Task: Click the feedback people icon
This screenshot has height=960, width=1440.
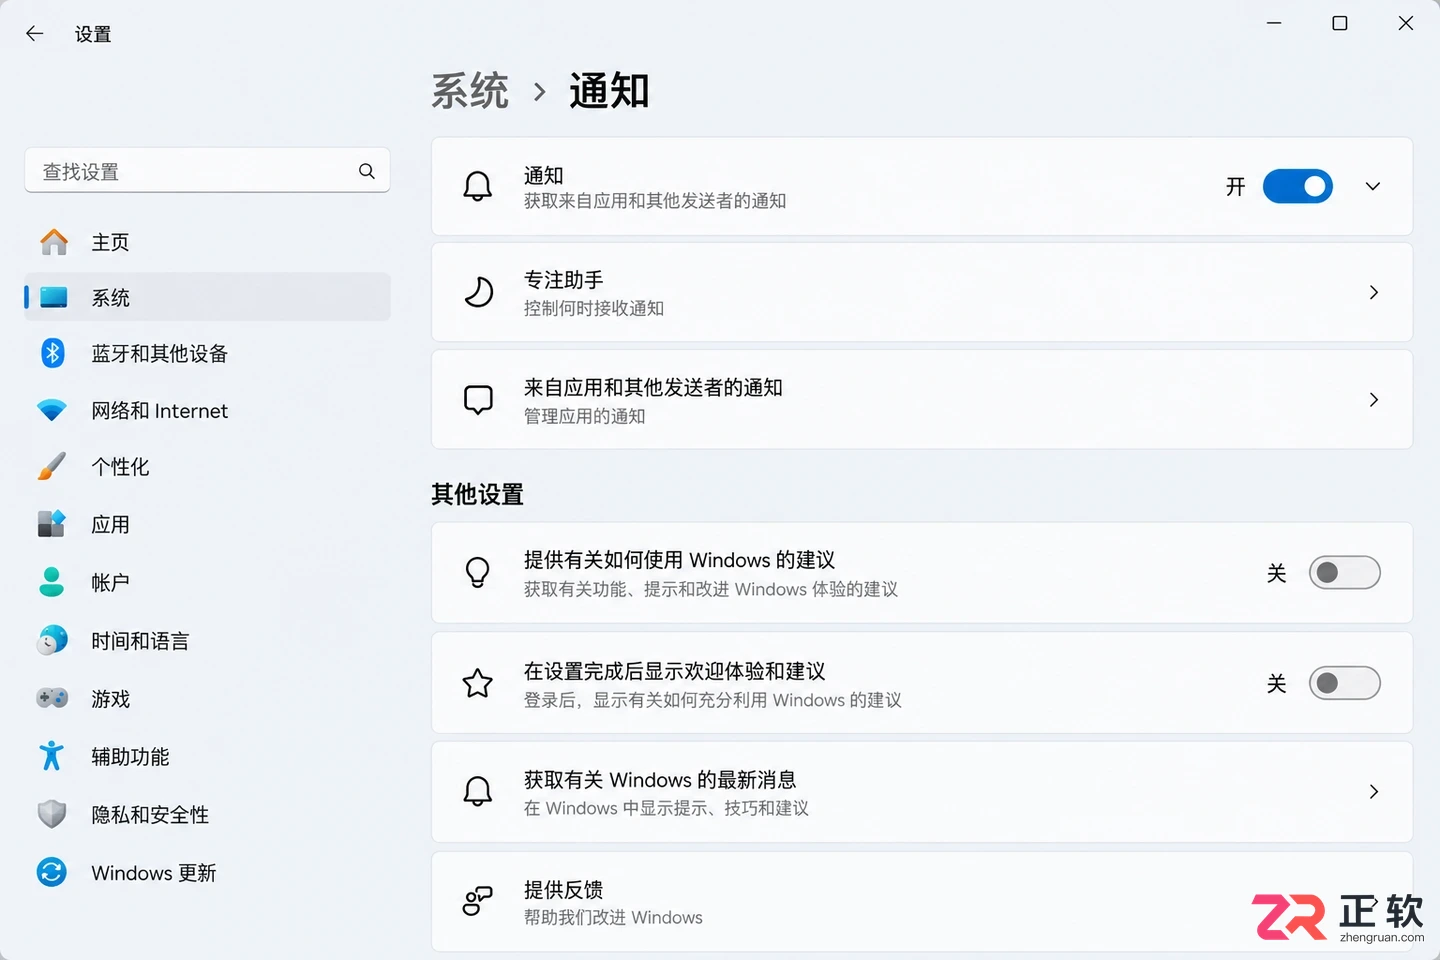Action: [x=478, y=902]
